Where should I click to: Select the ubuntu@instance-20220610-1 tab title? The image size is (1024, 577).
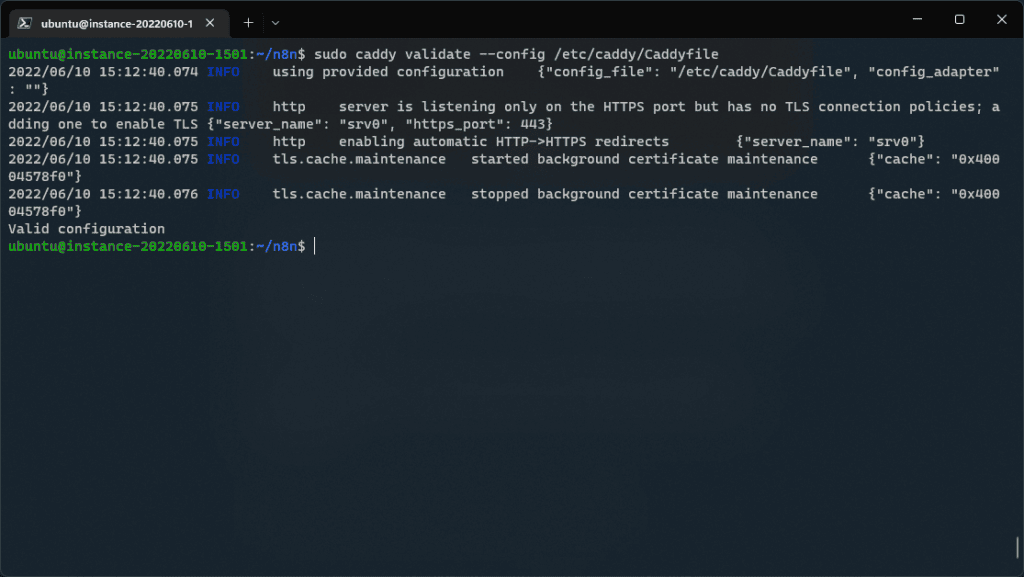point(117,22)
